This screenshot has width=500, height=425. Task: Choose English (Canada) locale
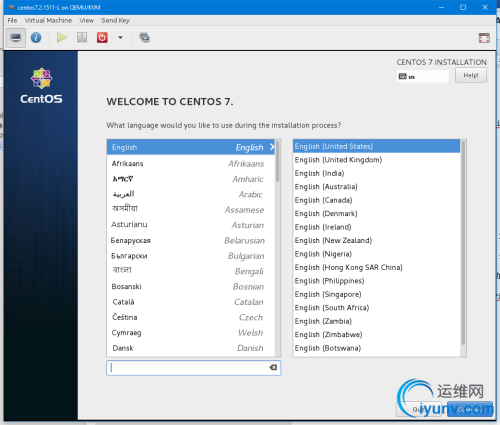coord(377,200)
